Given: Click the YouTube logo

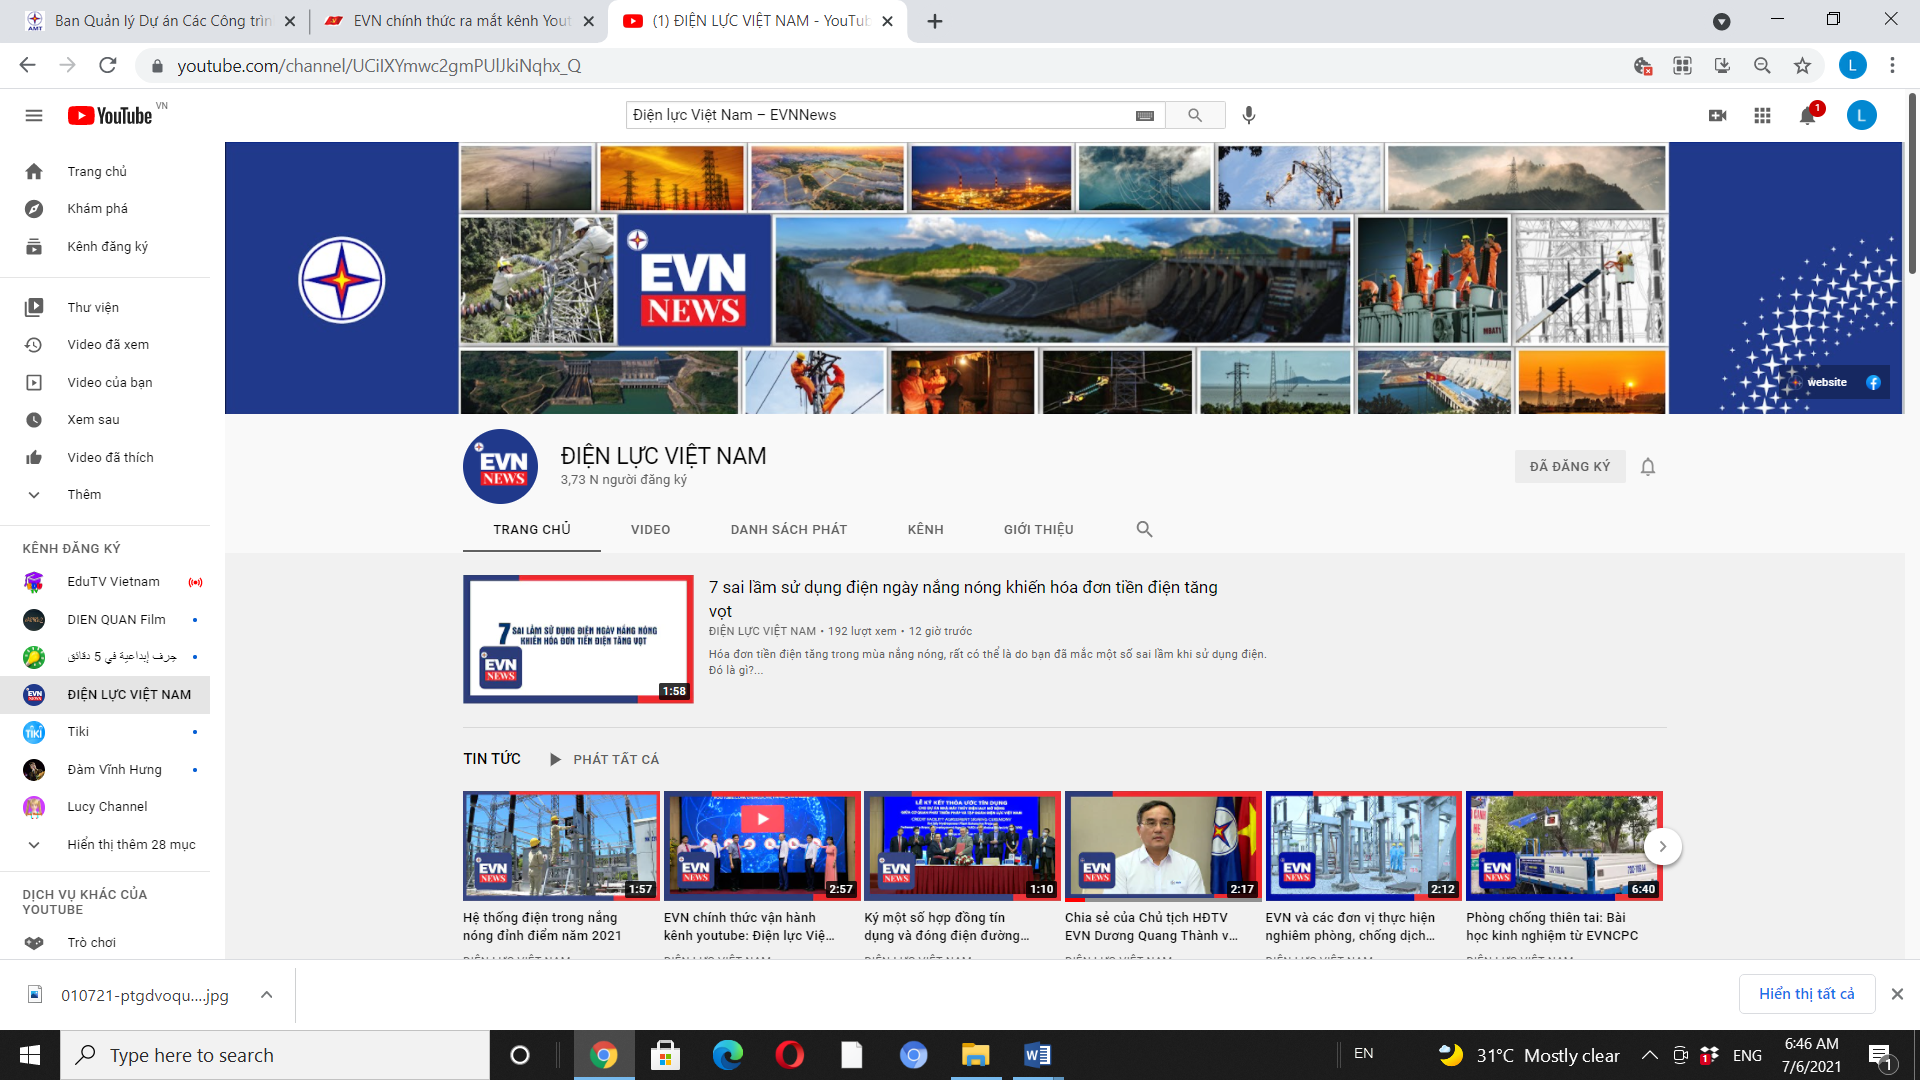Looking at the screenshot, I should 110,115.
